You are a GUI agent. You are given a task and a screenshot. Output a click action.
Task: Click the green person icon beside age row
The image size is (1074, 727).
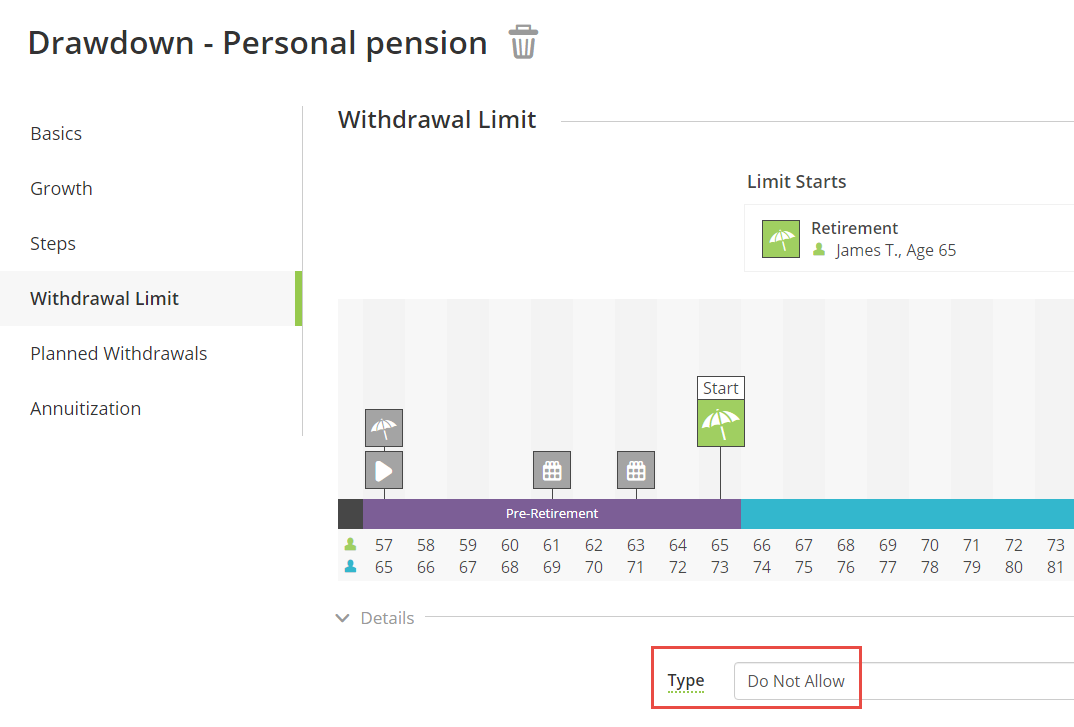(351, 545)
